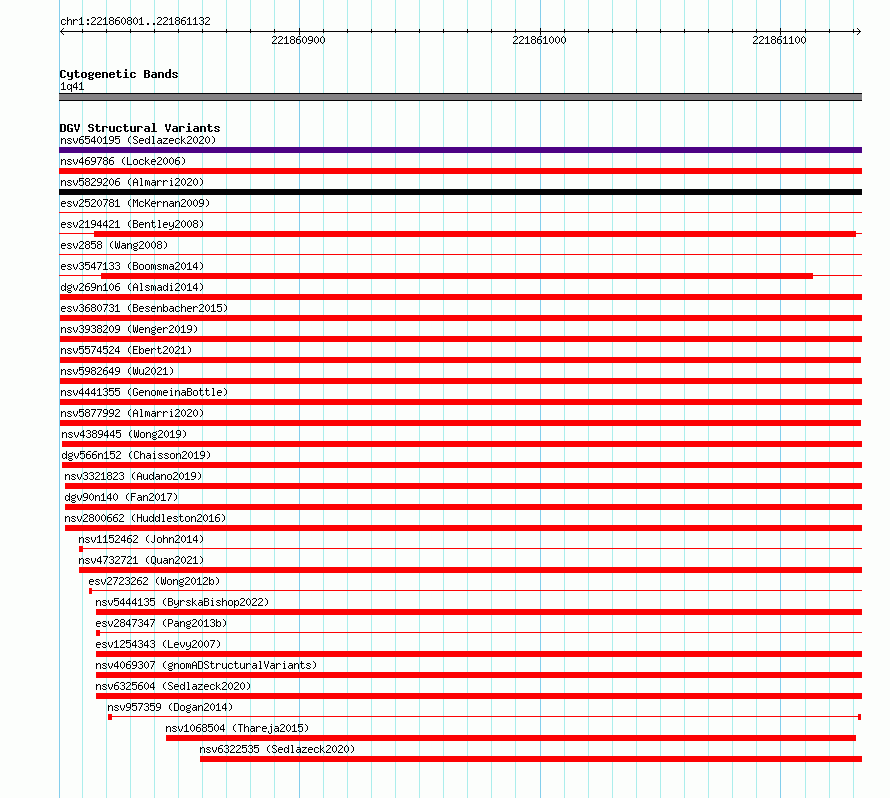Click dgv90n140 (Fan2017) label
The image size is (890, 798).
point(121,497)
